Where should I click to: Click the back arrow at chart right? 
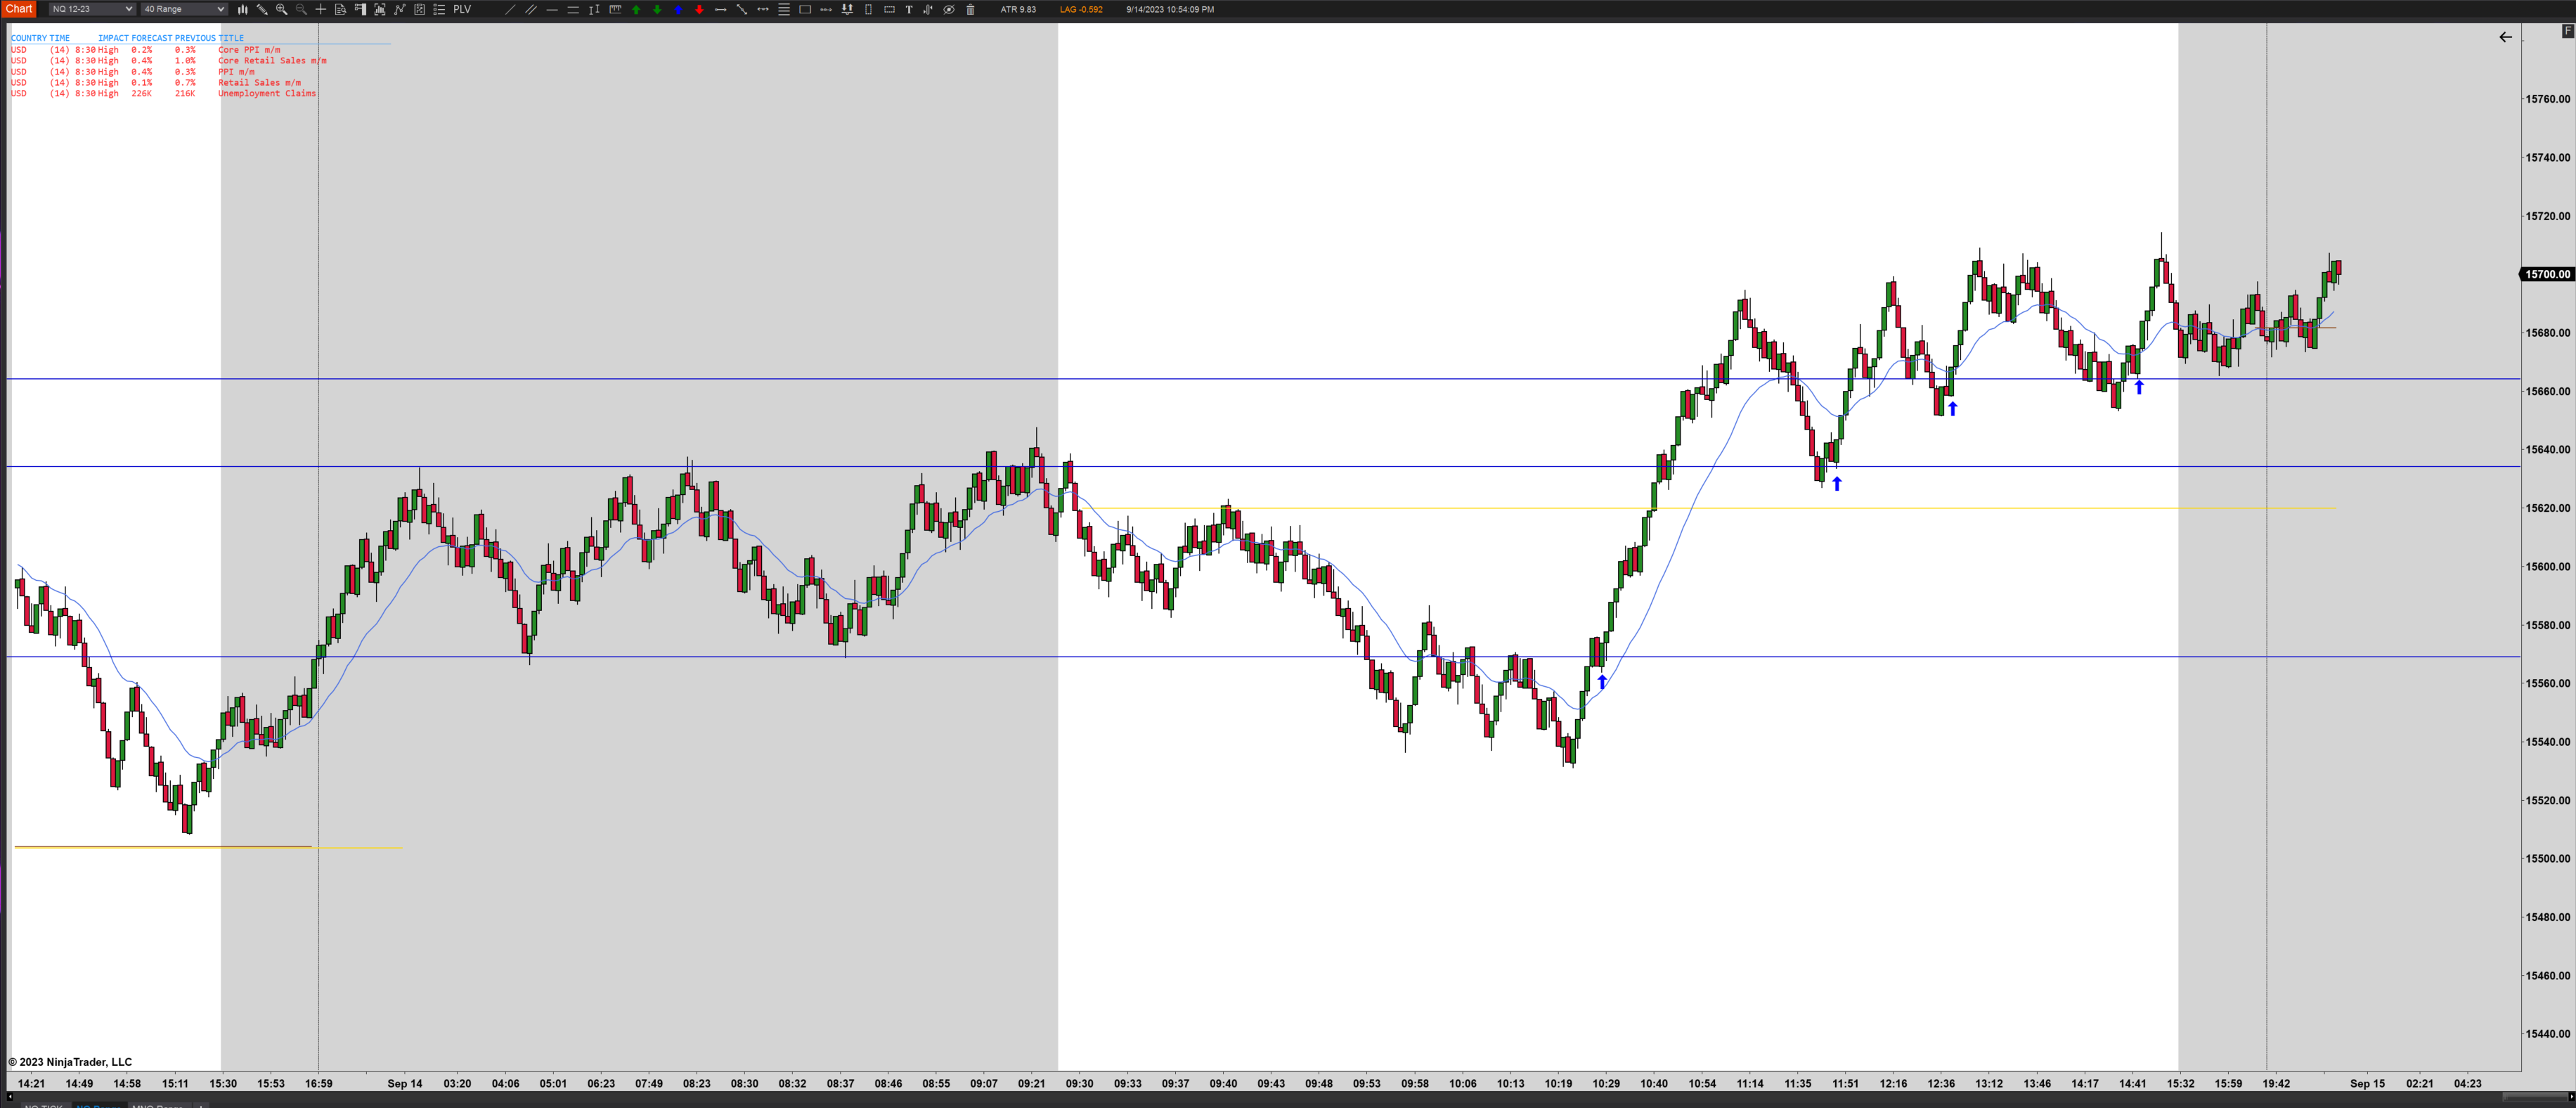[x=2505, y=37]
